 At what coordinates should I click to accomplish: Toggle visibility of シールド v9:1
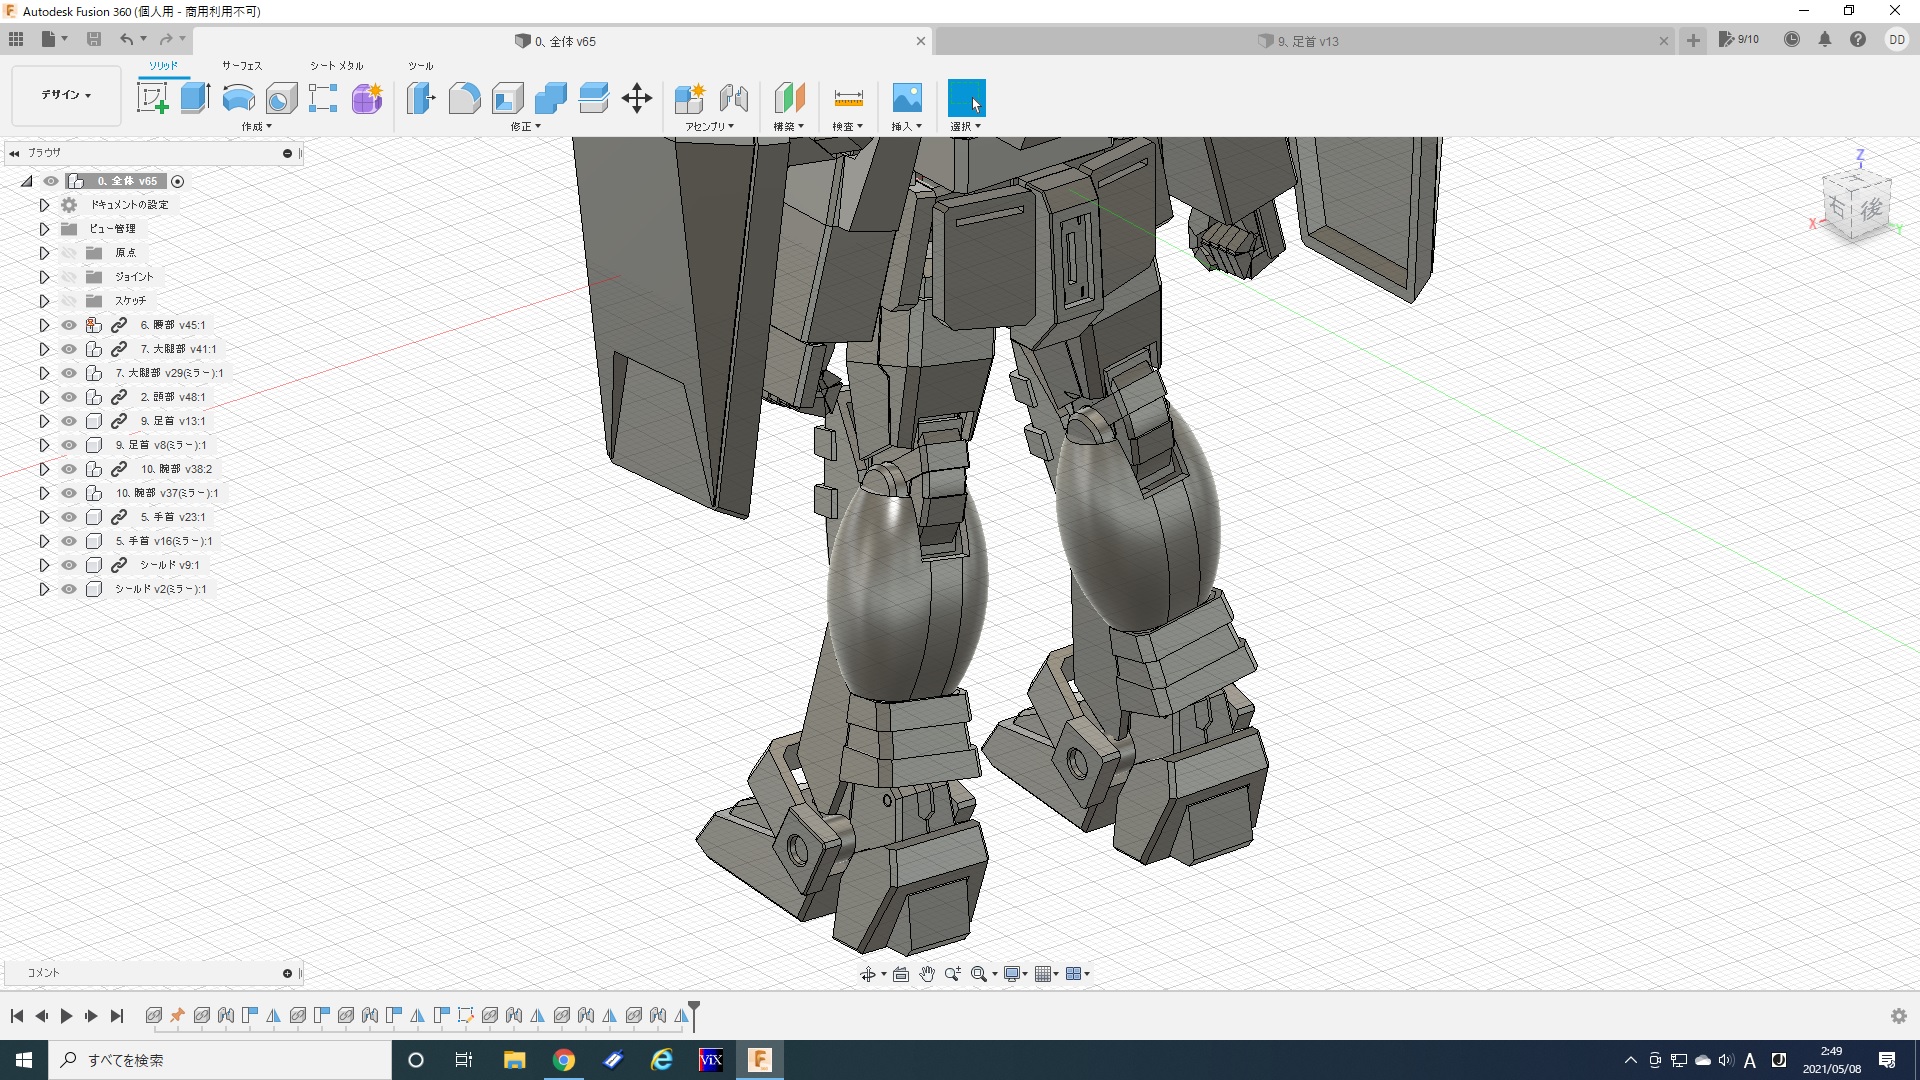pyautogui.click(x=69, y=565)
